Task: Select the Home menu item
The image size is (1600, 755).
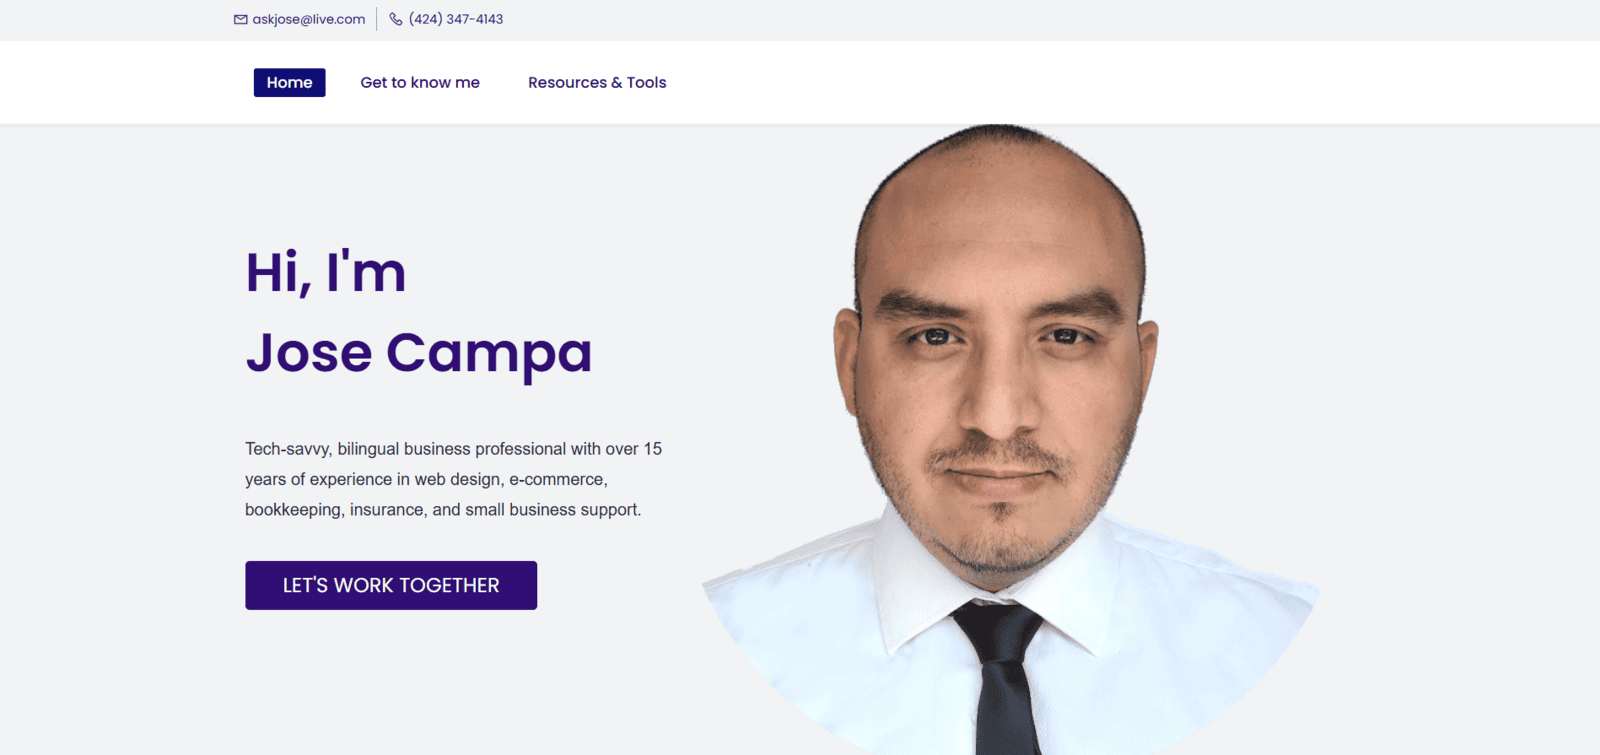Action: pyautogui.click(x=289, y=82)
